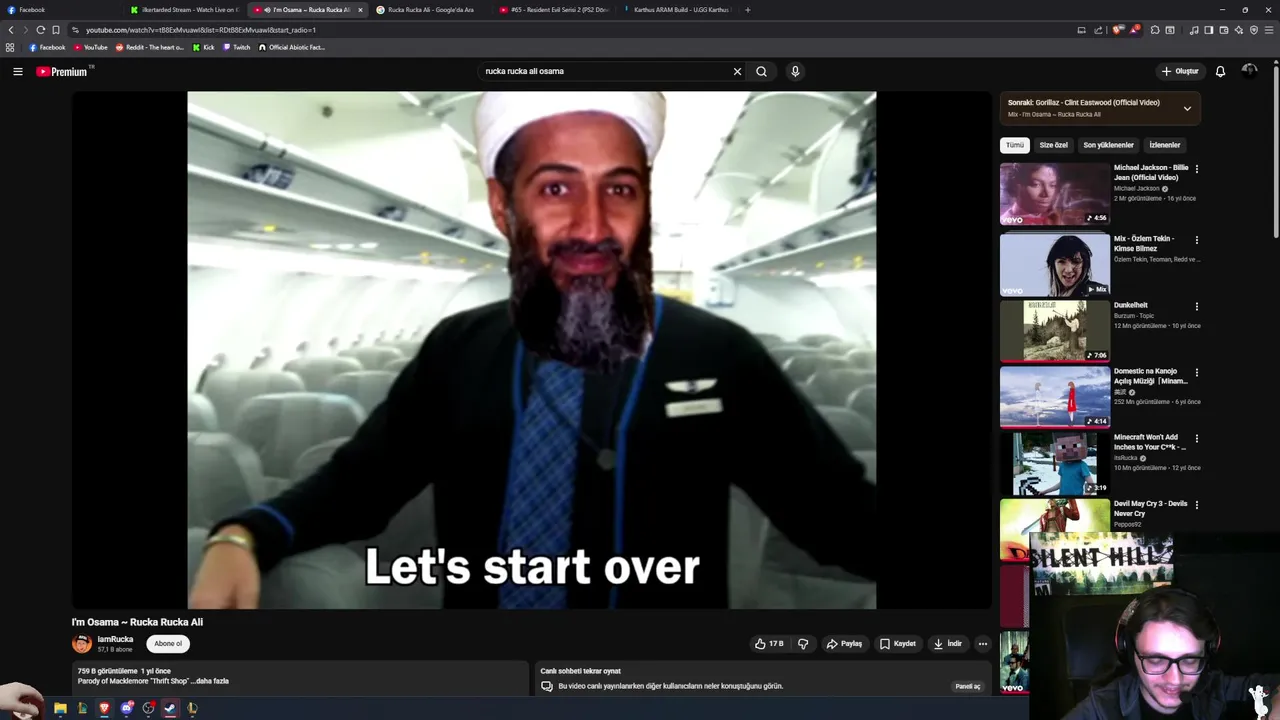Go back in browser
This screenshot has width=1280, height=720.
tap(11, 30)
